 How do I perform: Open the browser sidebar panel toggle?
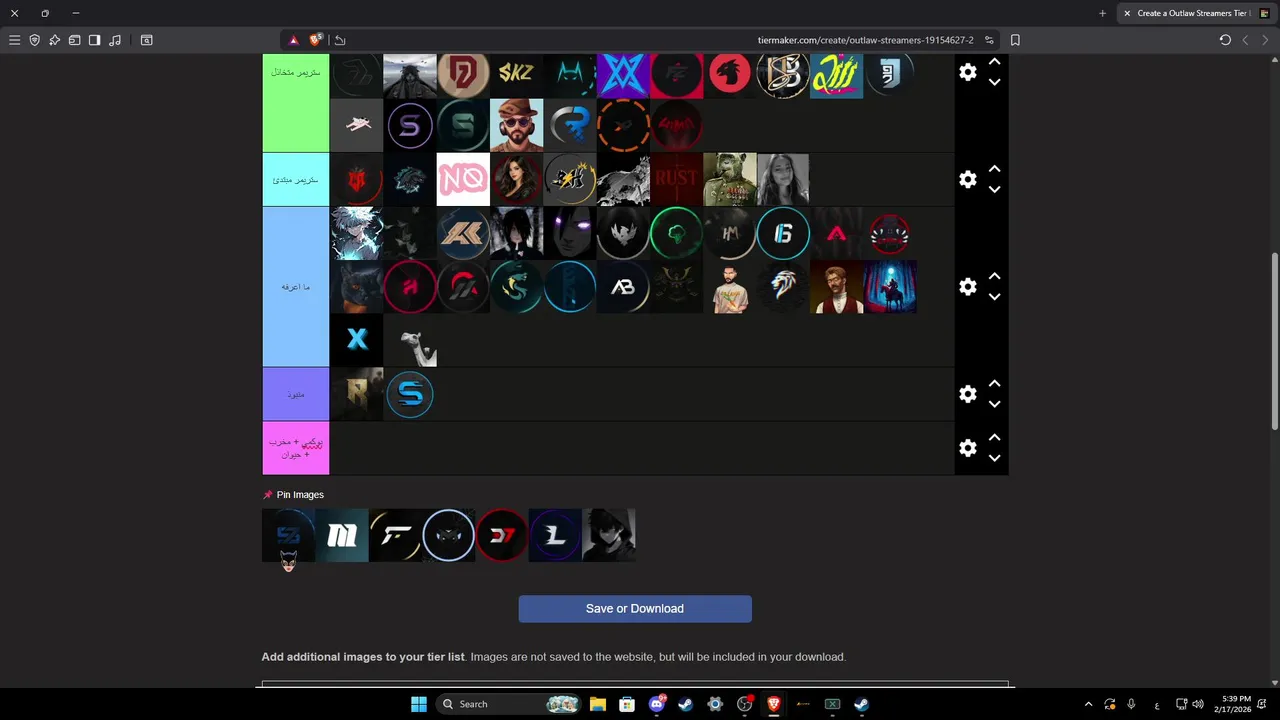tap(94, 40)
